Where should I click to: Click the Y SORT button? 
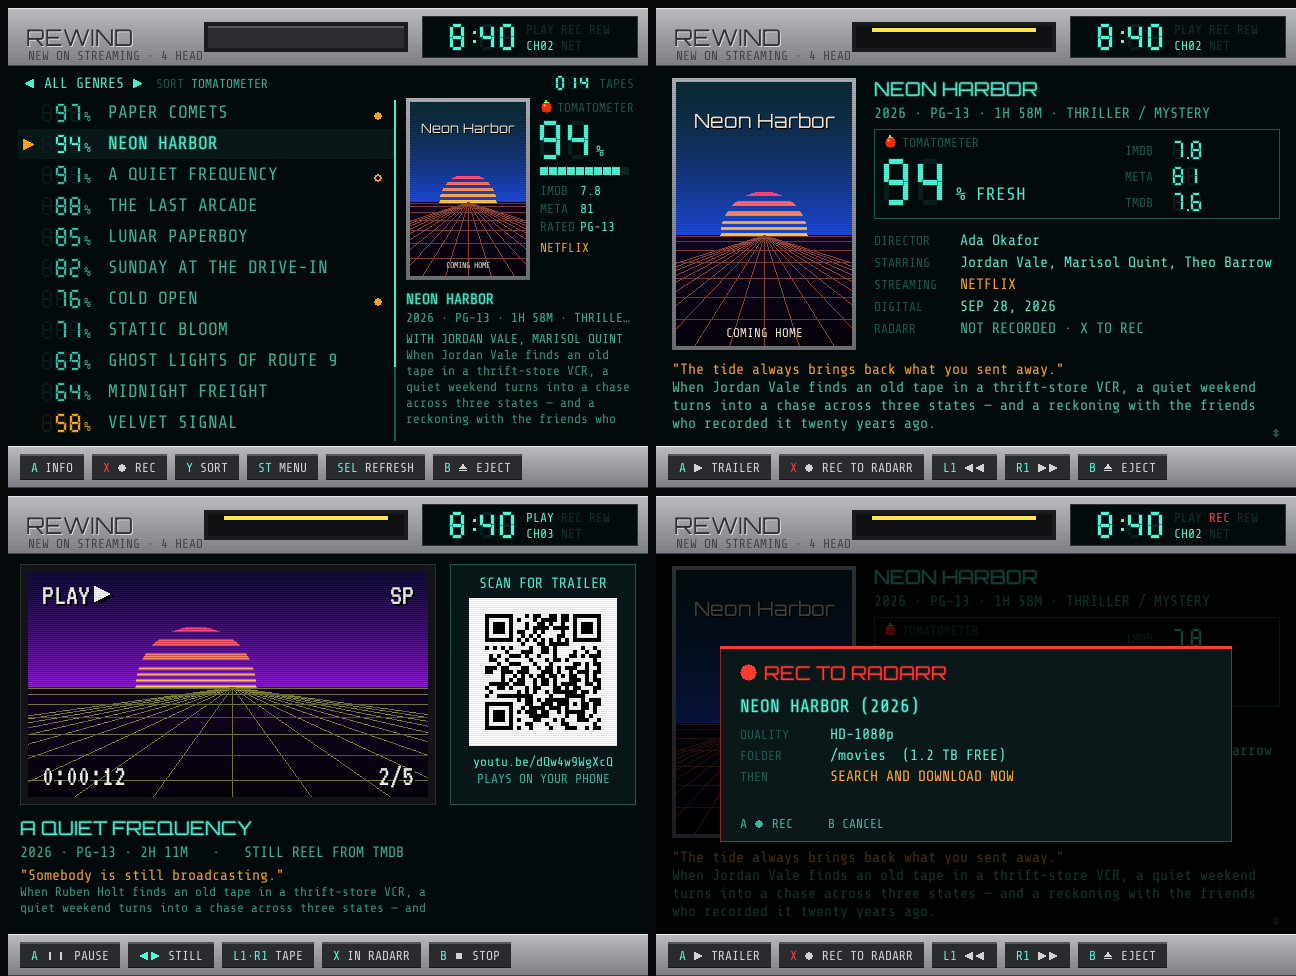pyautogui.click(x=206, y=467)
